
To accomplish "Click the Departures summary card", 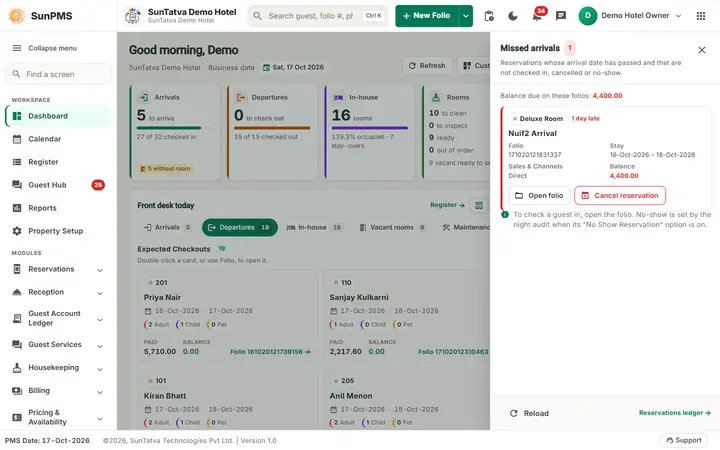I will pyautogui.click(x=272, y=132).
